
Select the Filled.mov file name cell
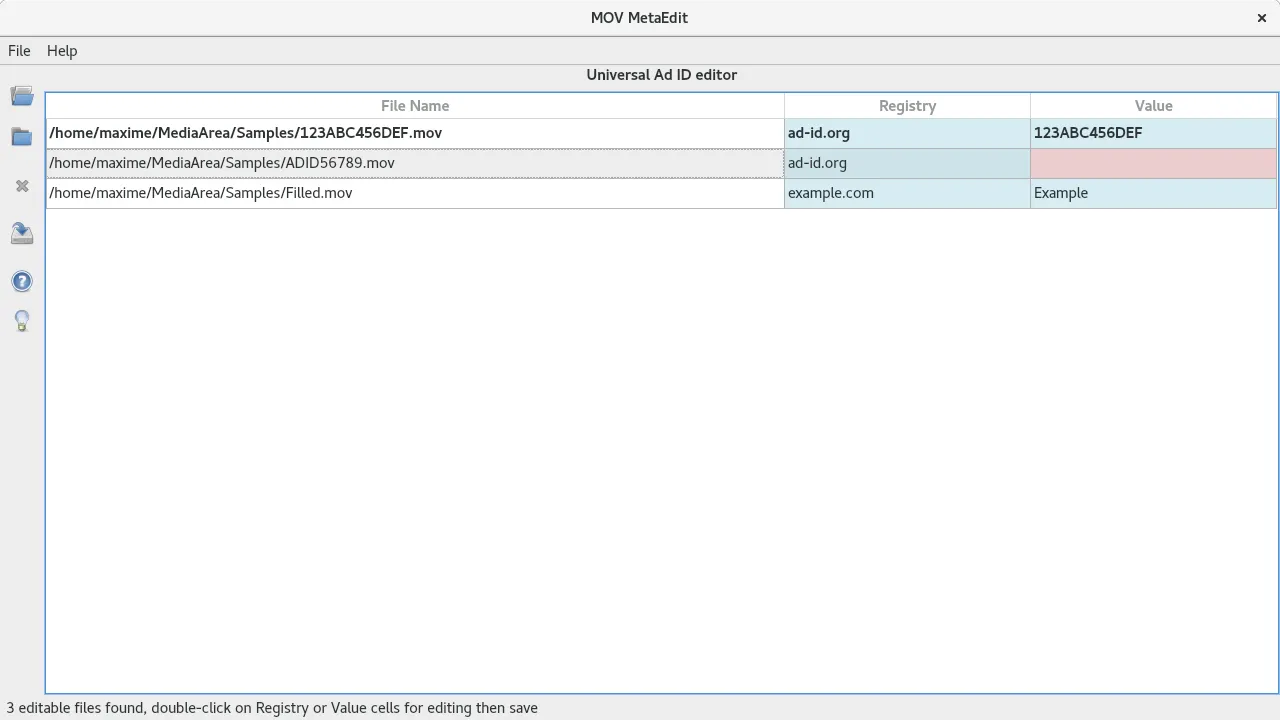[x=415, y=193]
